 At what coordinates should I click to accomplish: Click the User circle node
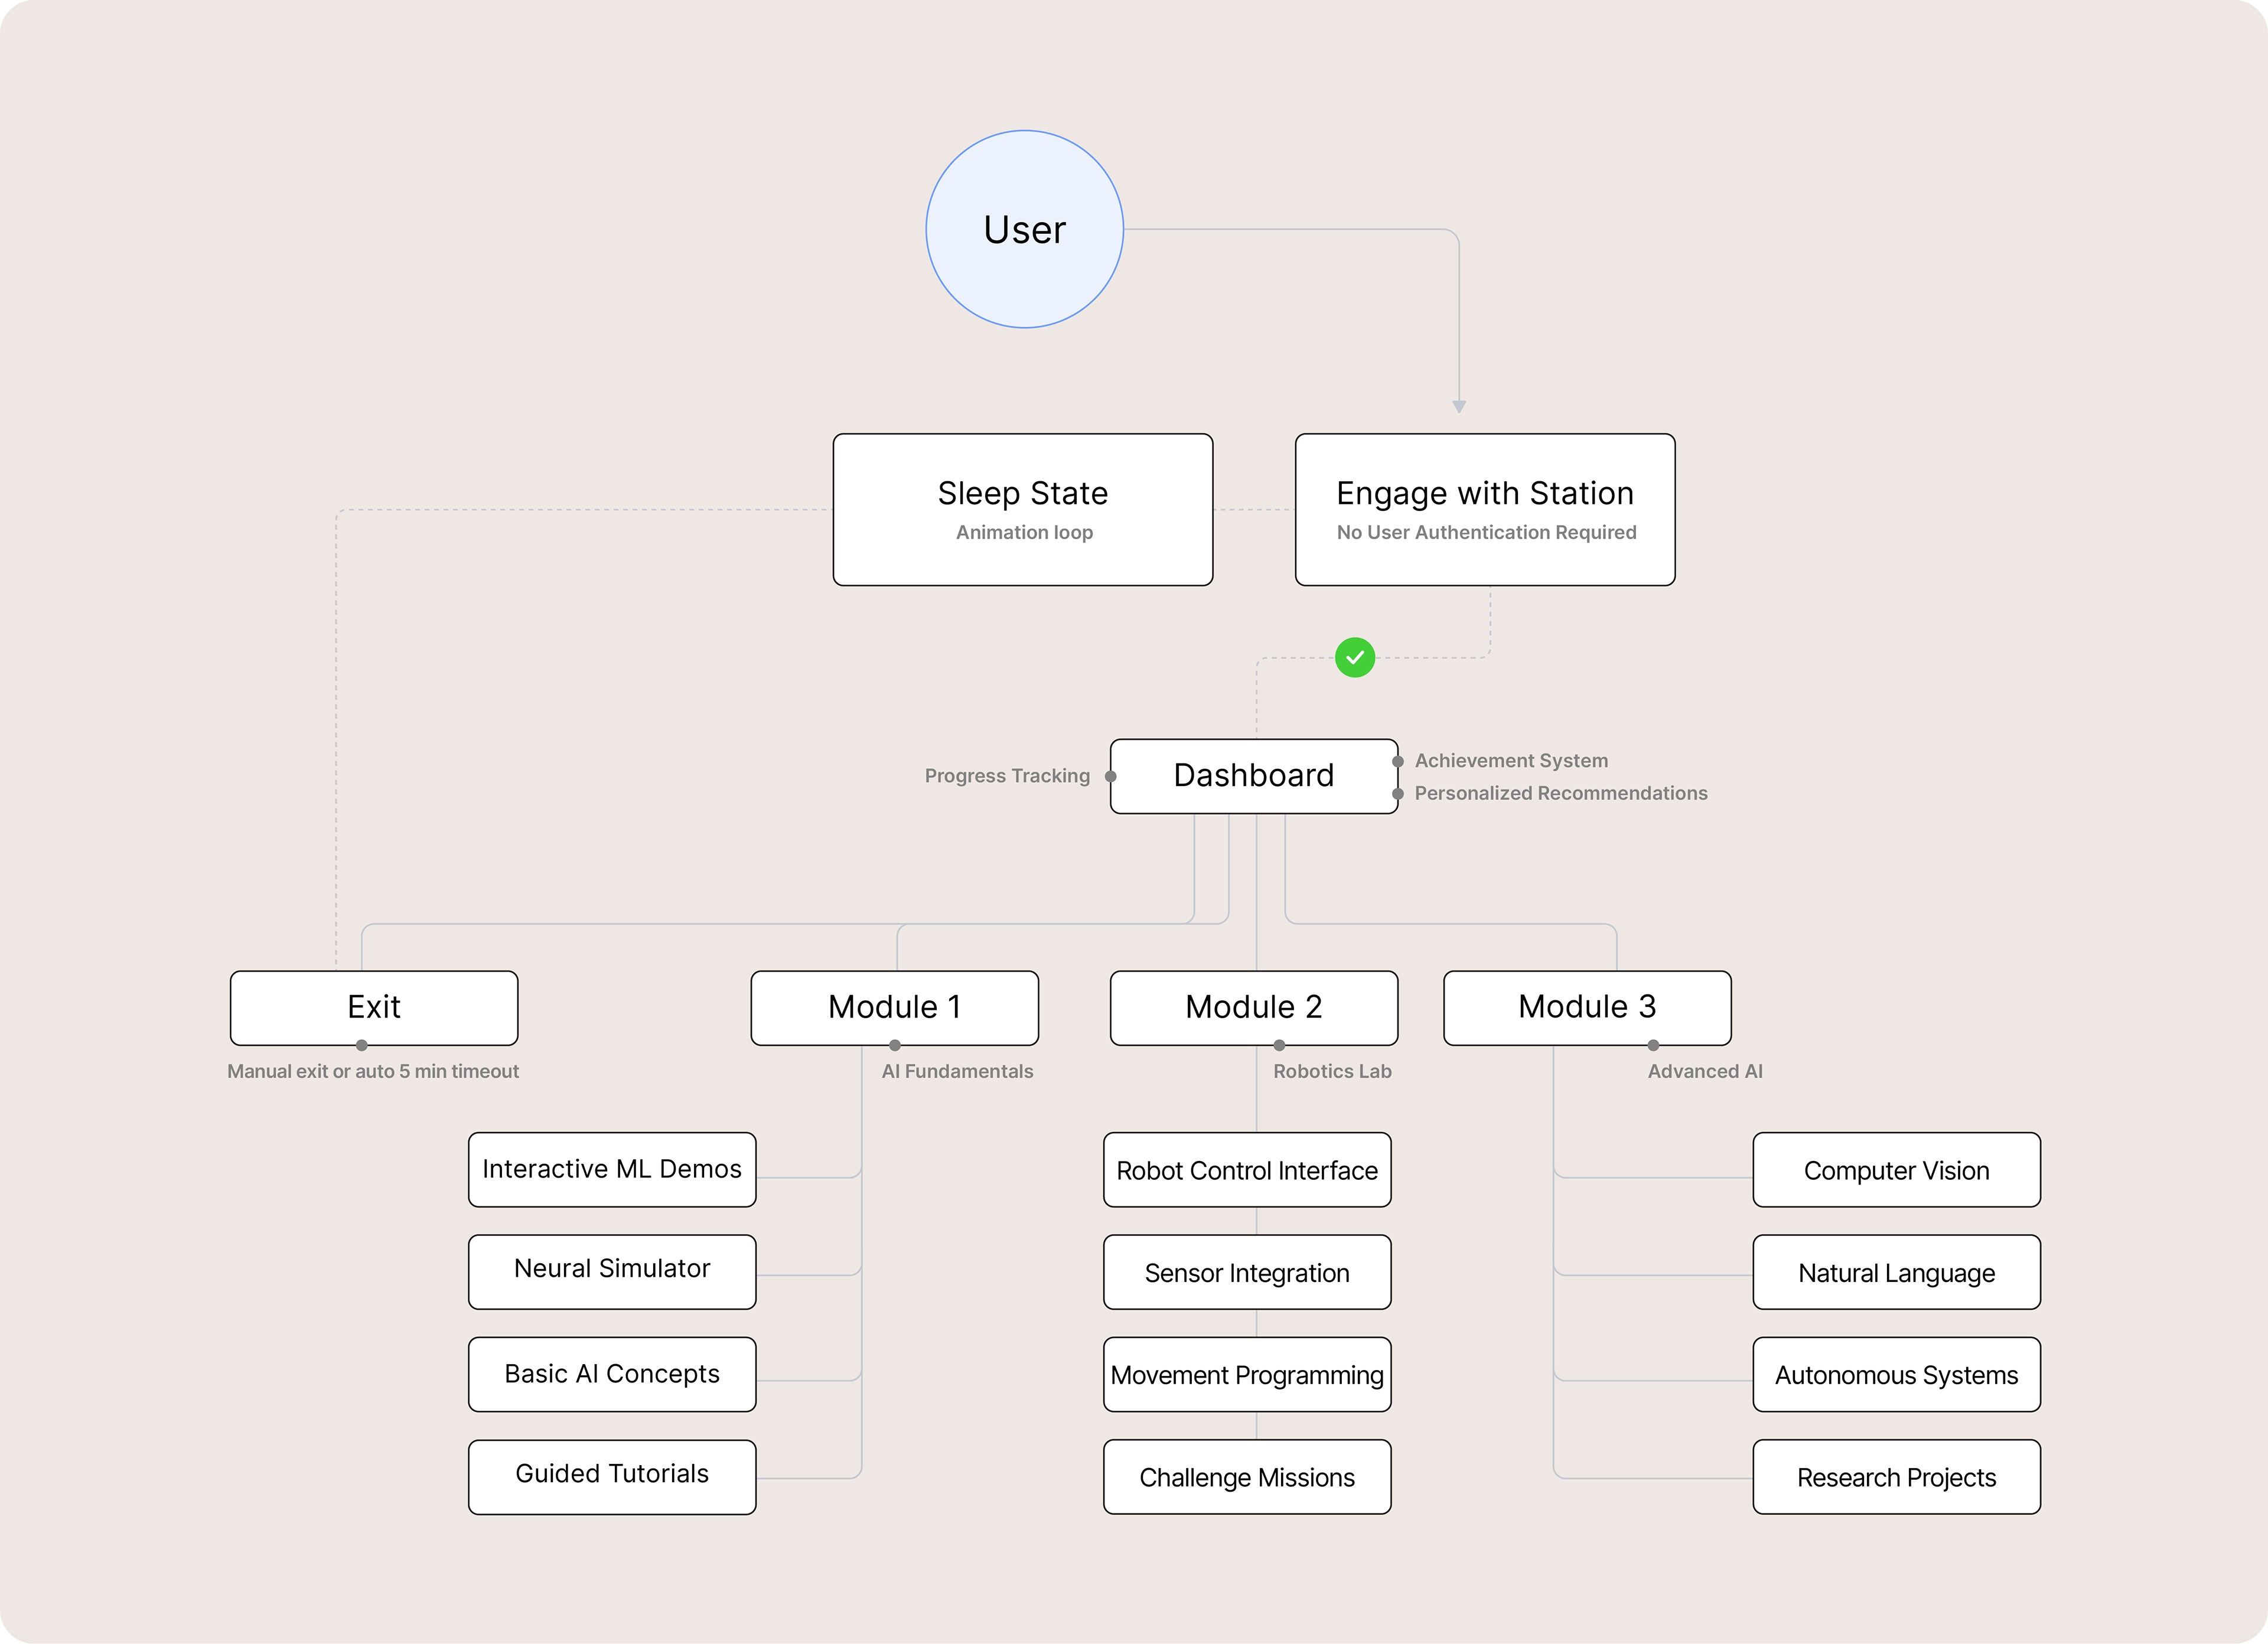[1024, 229]
